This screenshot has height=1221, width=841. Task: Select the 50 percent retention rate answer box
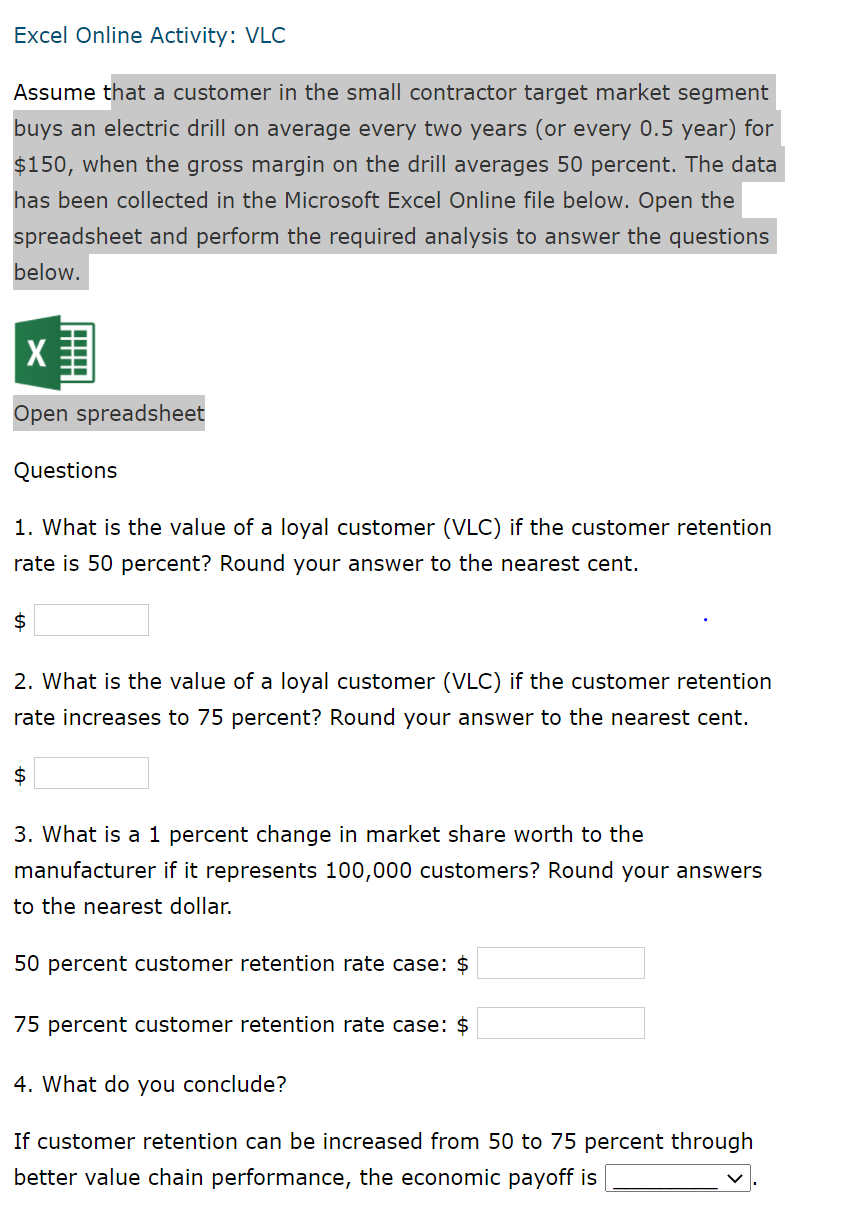click(x=560, y=963)
